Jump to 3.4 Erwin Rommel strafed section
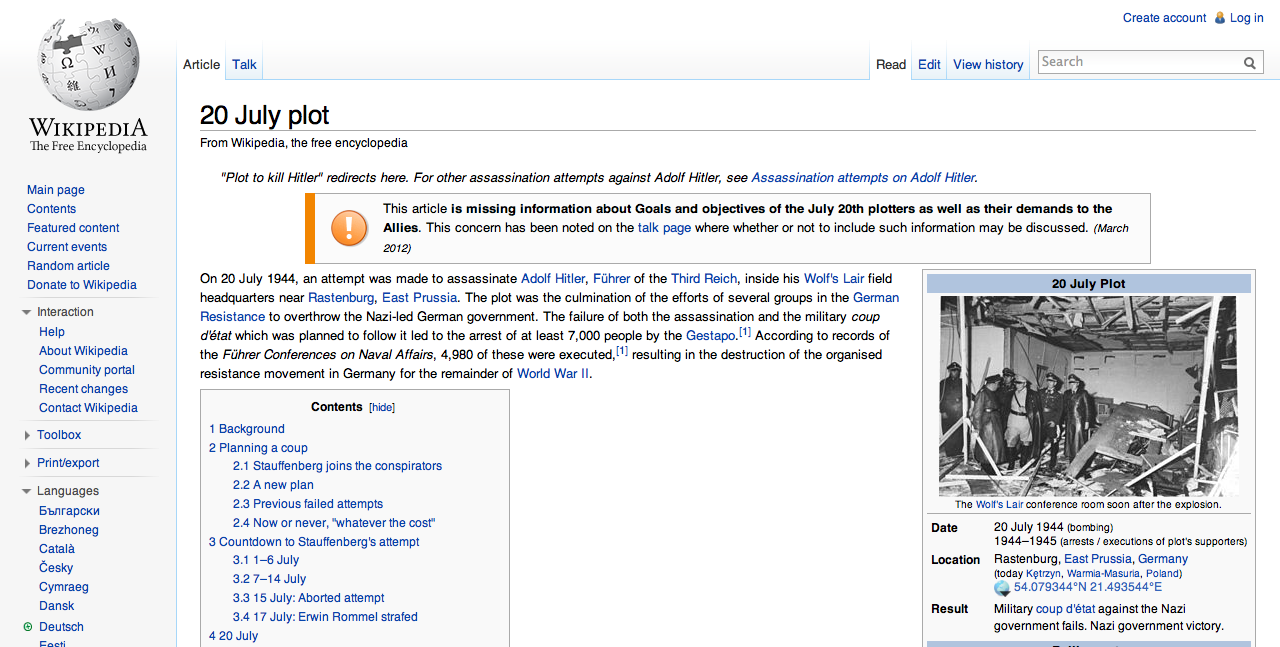 pos(325,617)
